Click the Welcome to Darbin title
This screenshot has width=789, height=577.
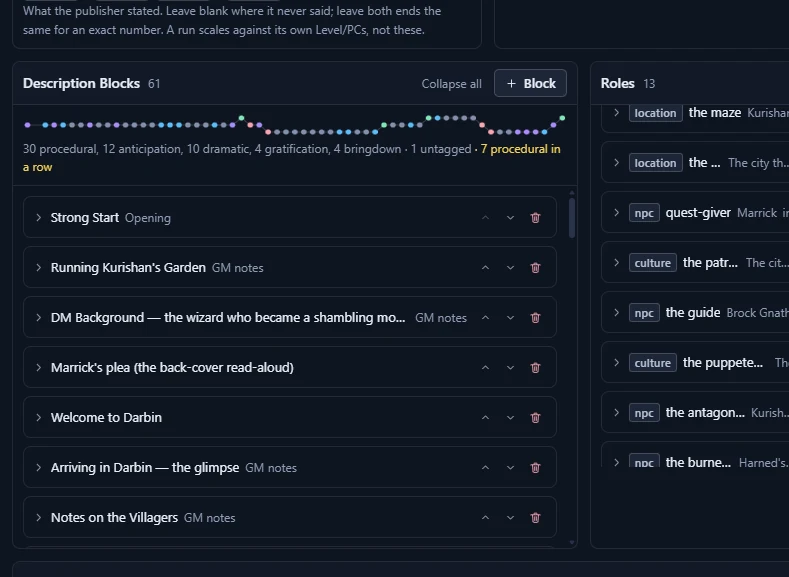click(x=106, y=418)
